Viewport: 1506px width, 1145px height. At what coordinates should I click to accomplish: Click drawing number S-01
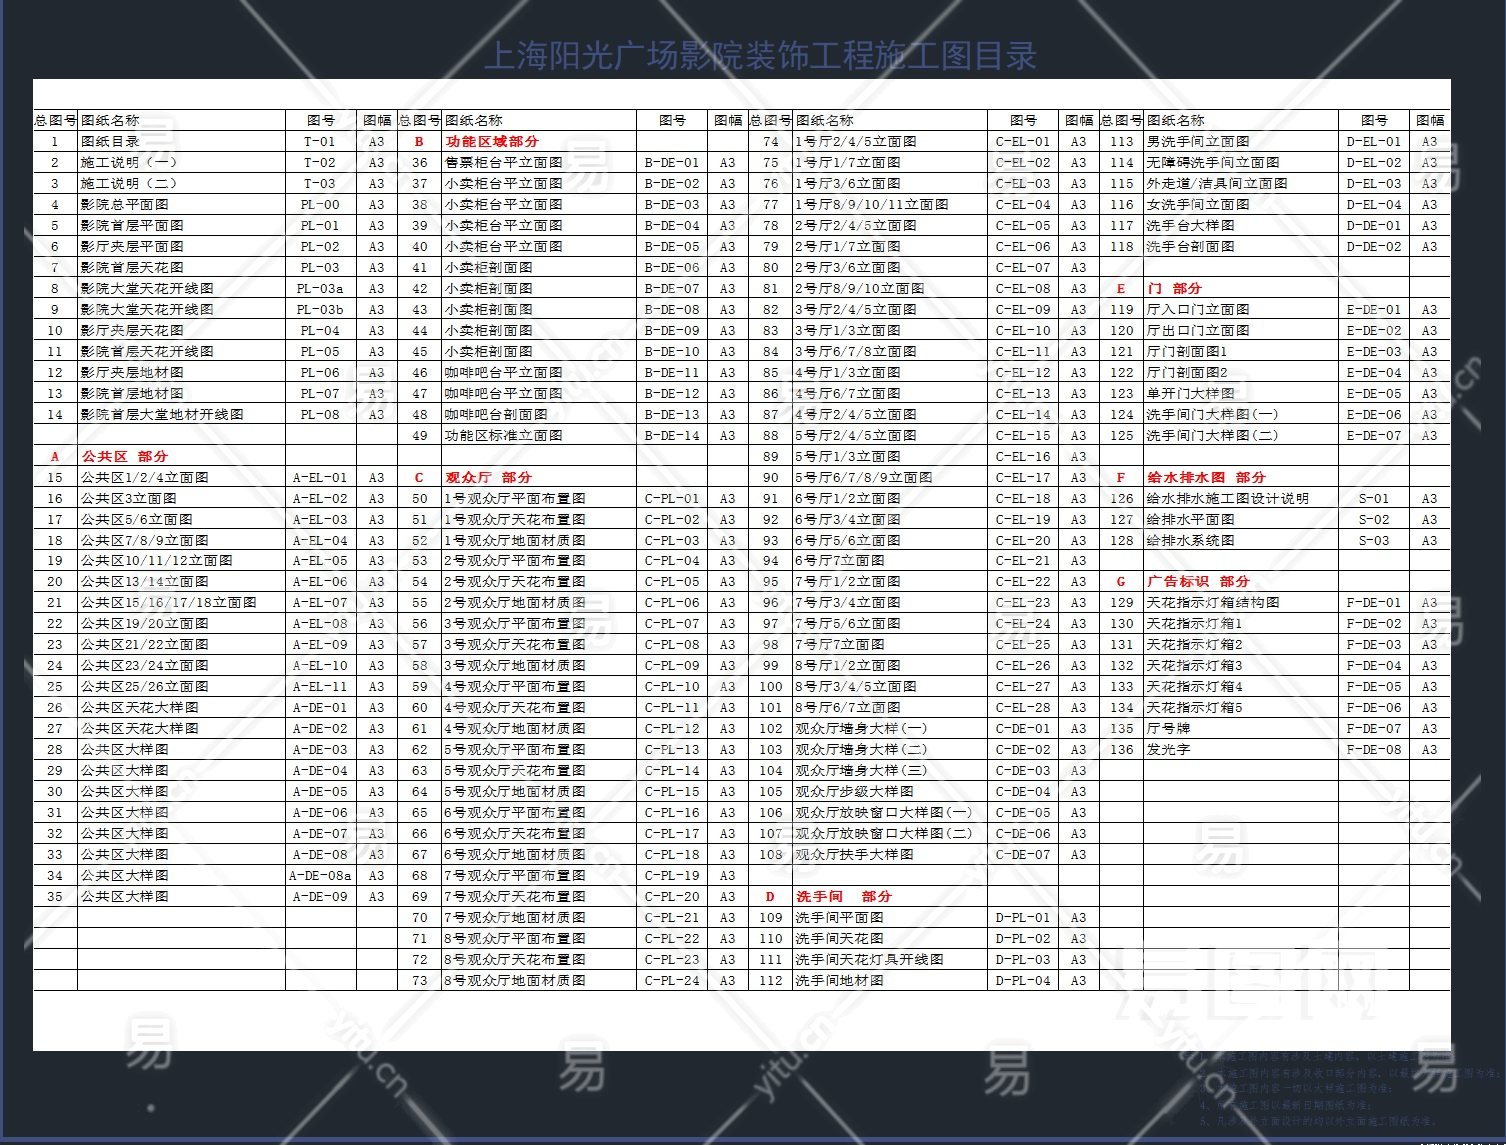coord(1374,499)
